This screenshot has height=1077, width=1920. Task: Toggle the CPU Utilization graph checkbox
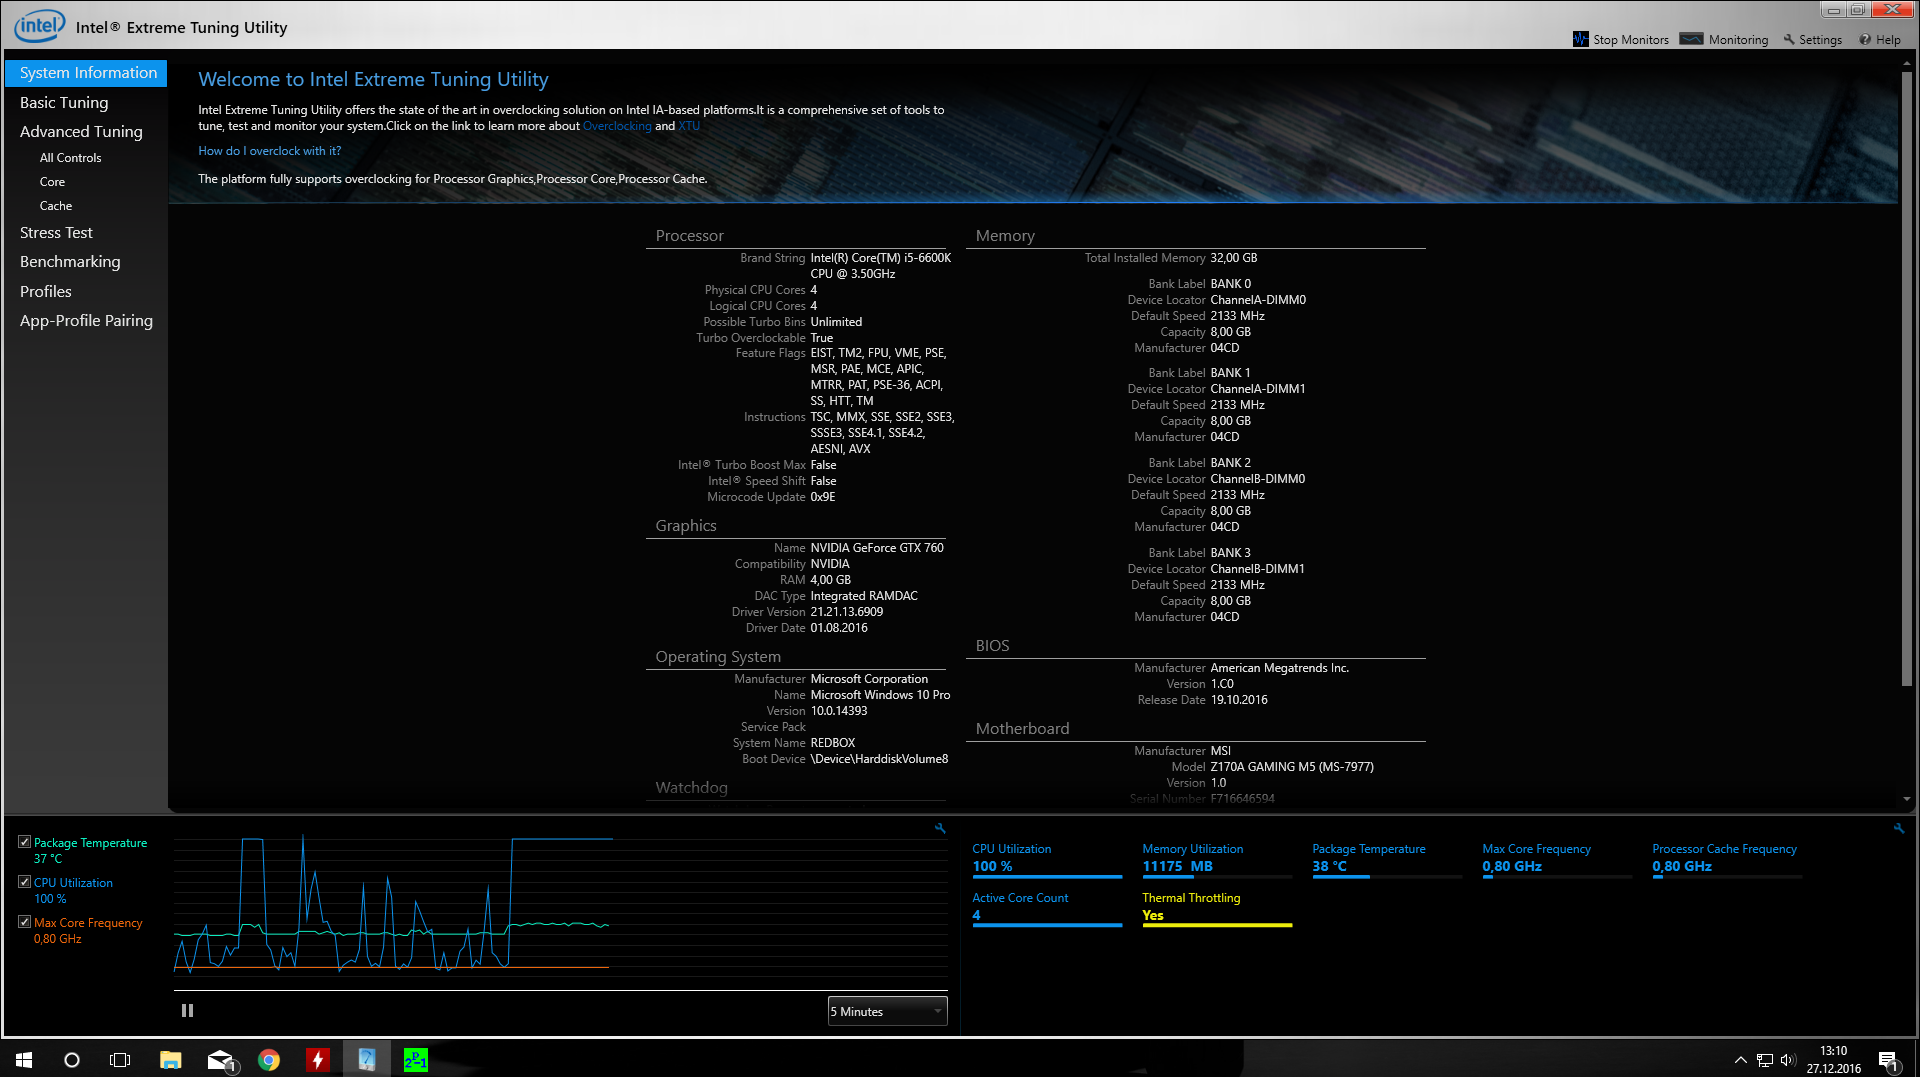[24, 882]
